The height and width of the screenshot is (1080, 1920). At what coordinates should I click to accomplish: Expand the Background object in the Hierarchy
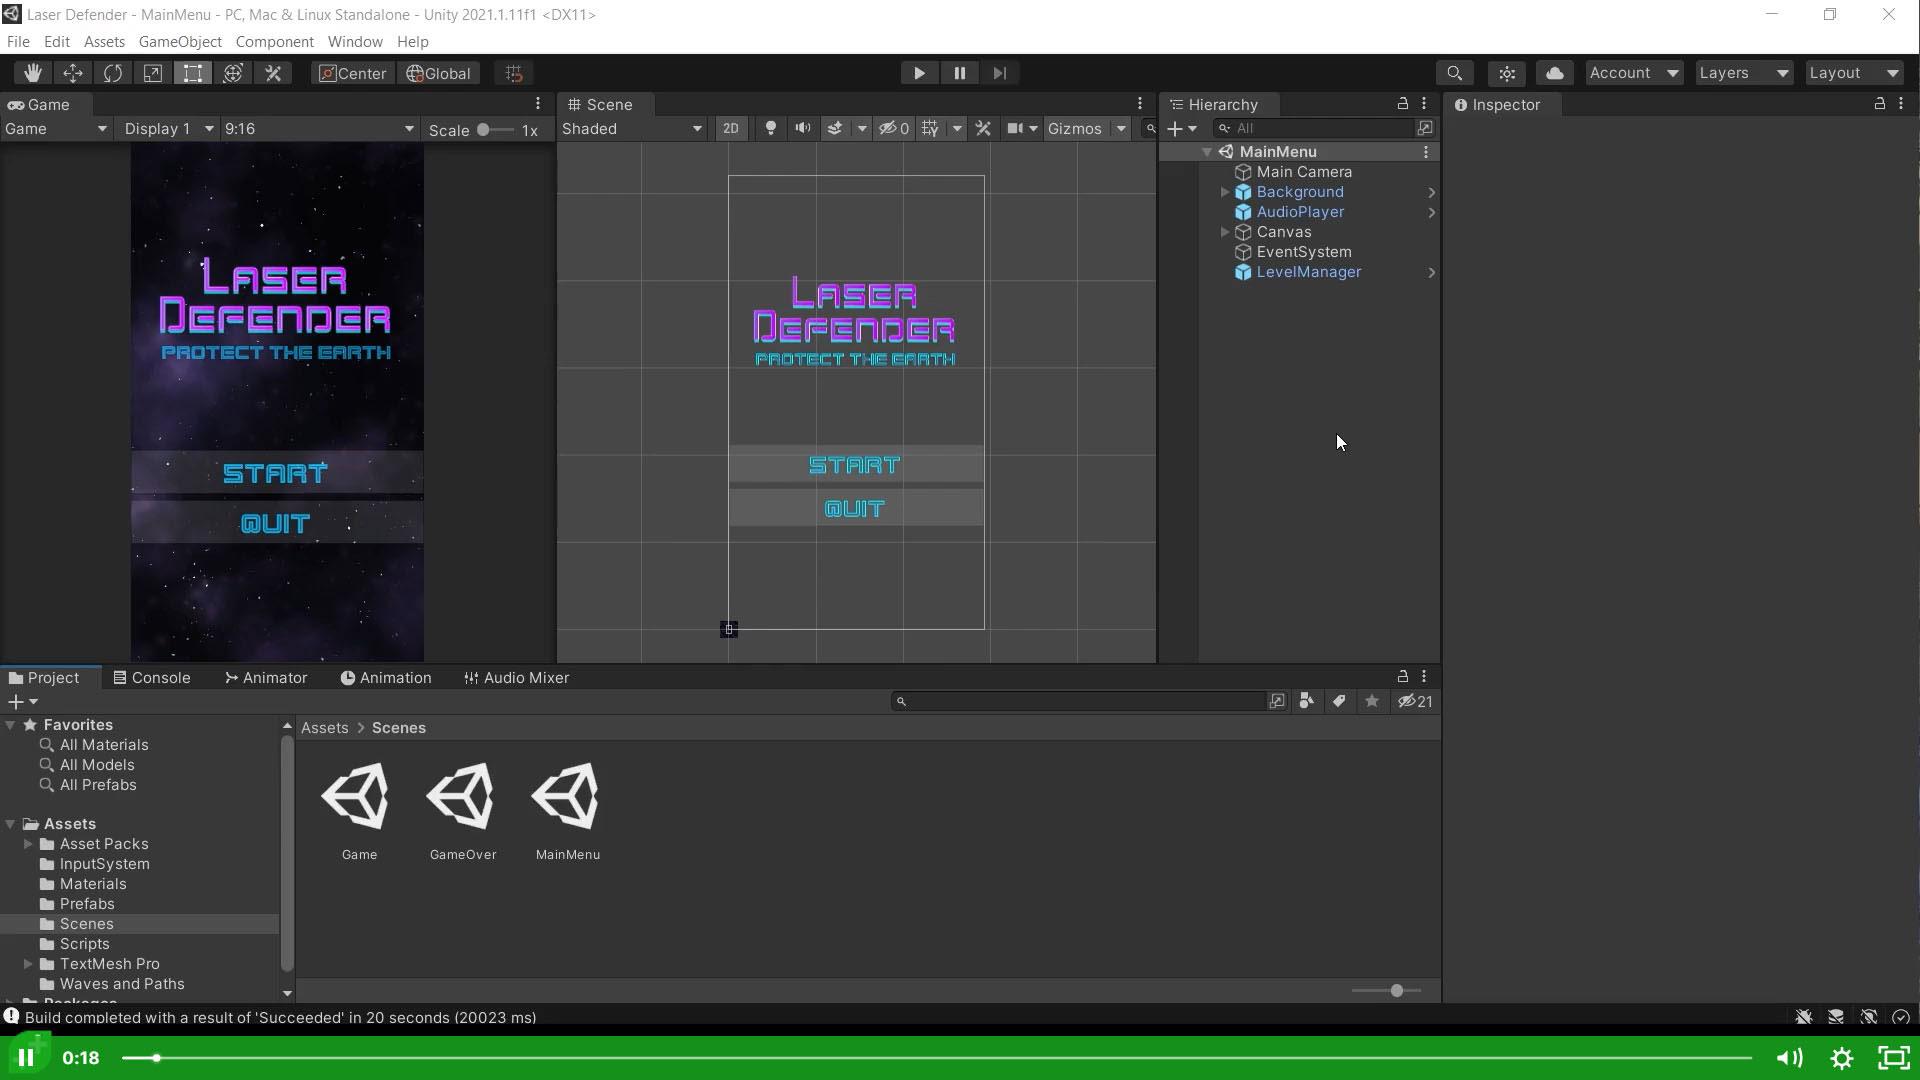point(1225,192)
